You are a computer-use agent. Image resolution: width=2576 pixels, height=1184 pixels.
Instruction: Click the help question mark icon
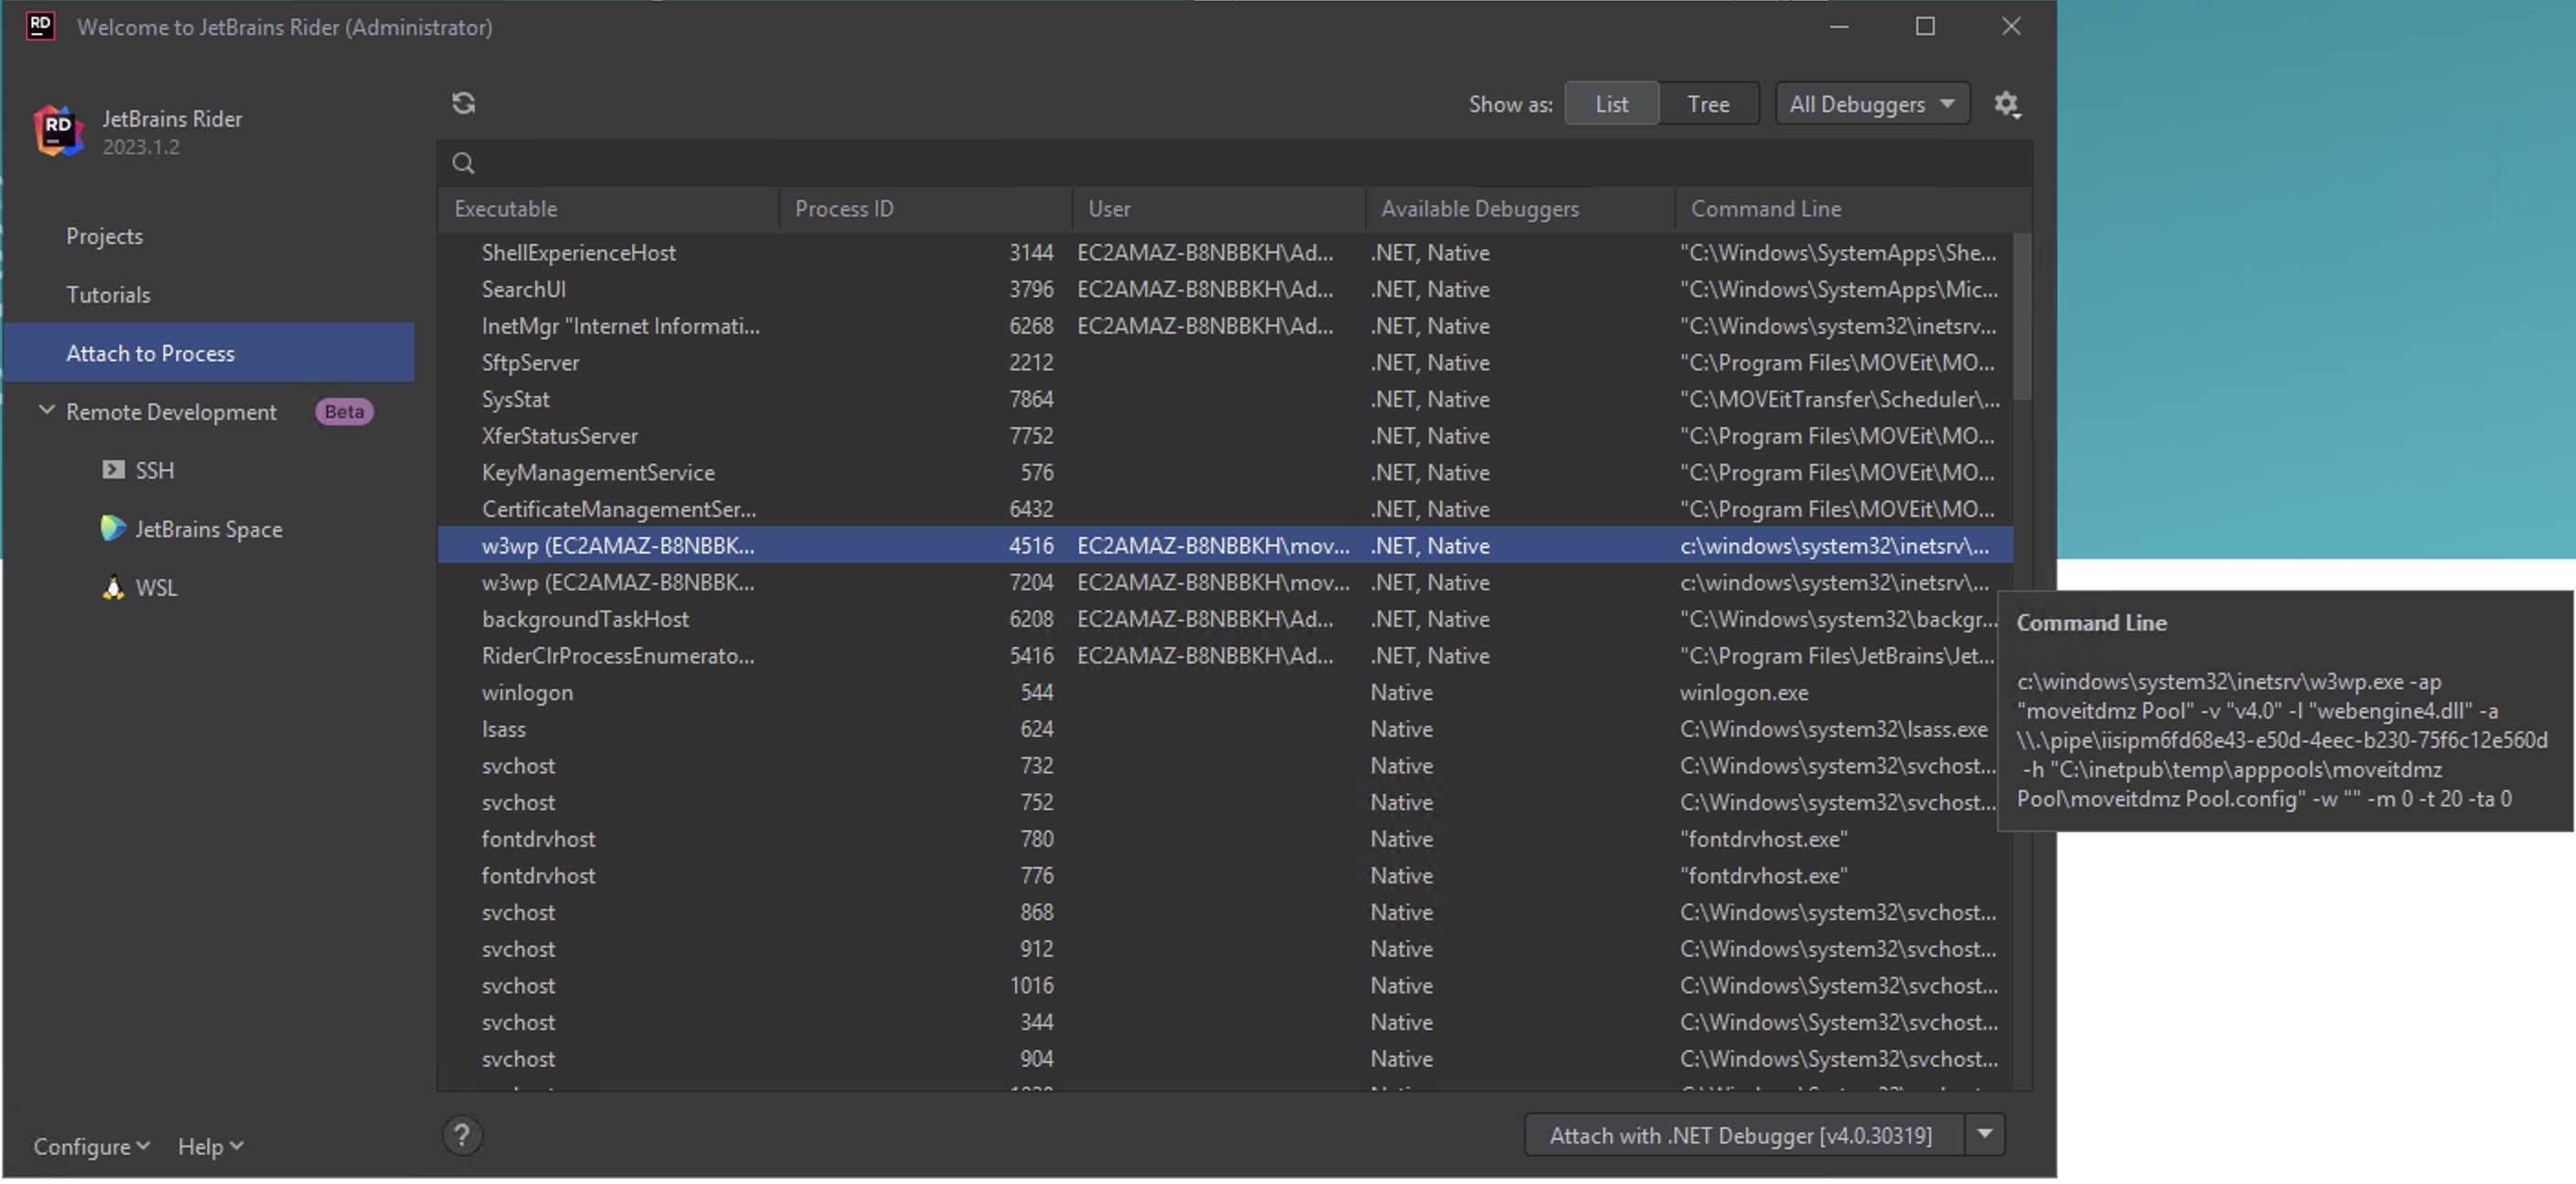tap(461, 1135)
